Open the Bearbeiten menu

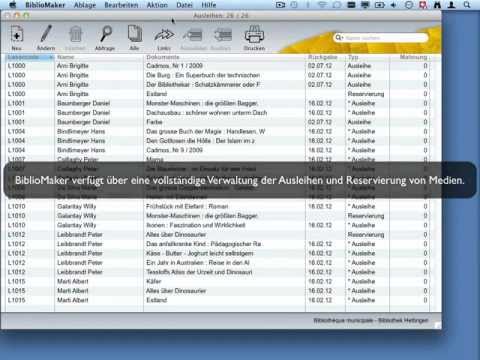tap(121, 5)
